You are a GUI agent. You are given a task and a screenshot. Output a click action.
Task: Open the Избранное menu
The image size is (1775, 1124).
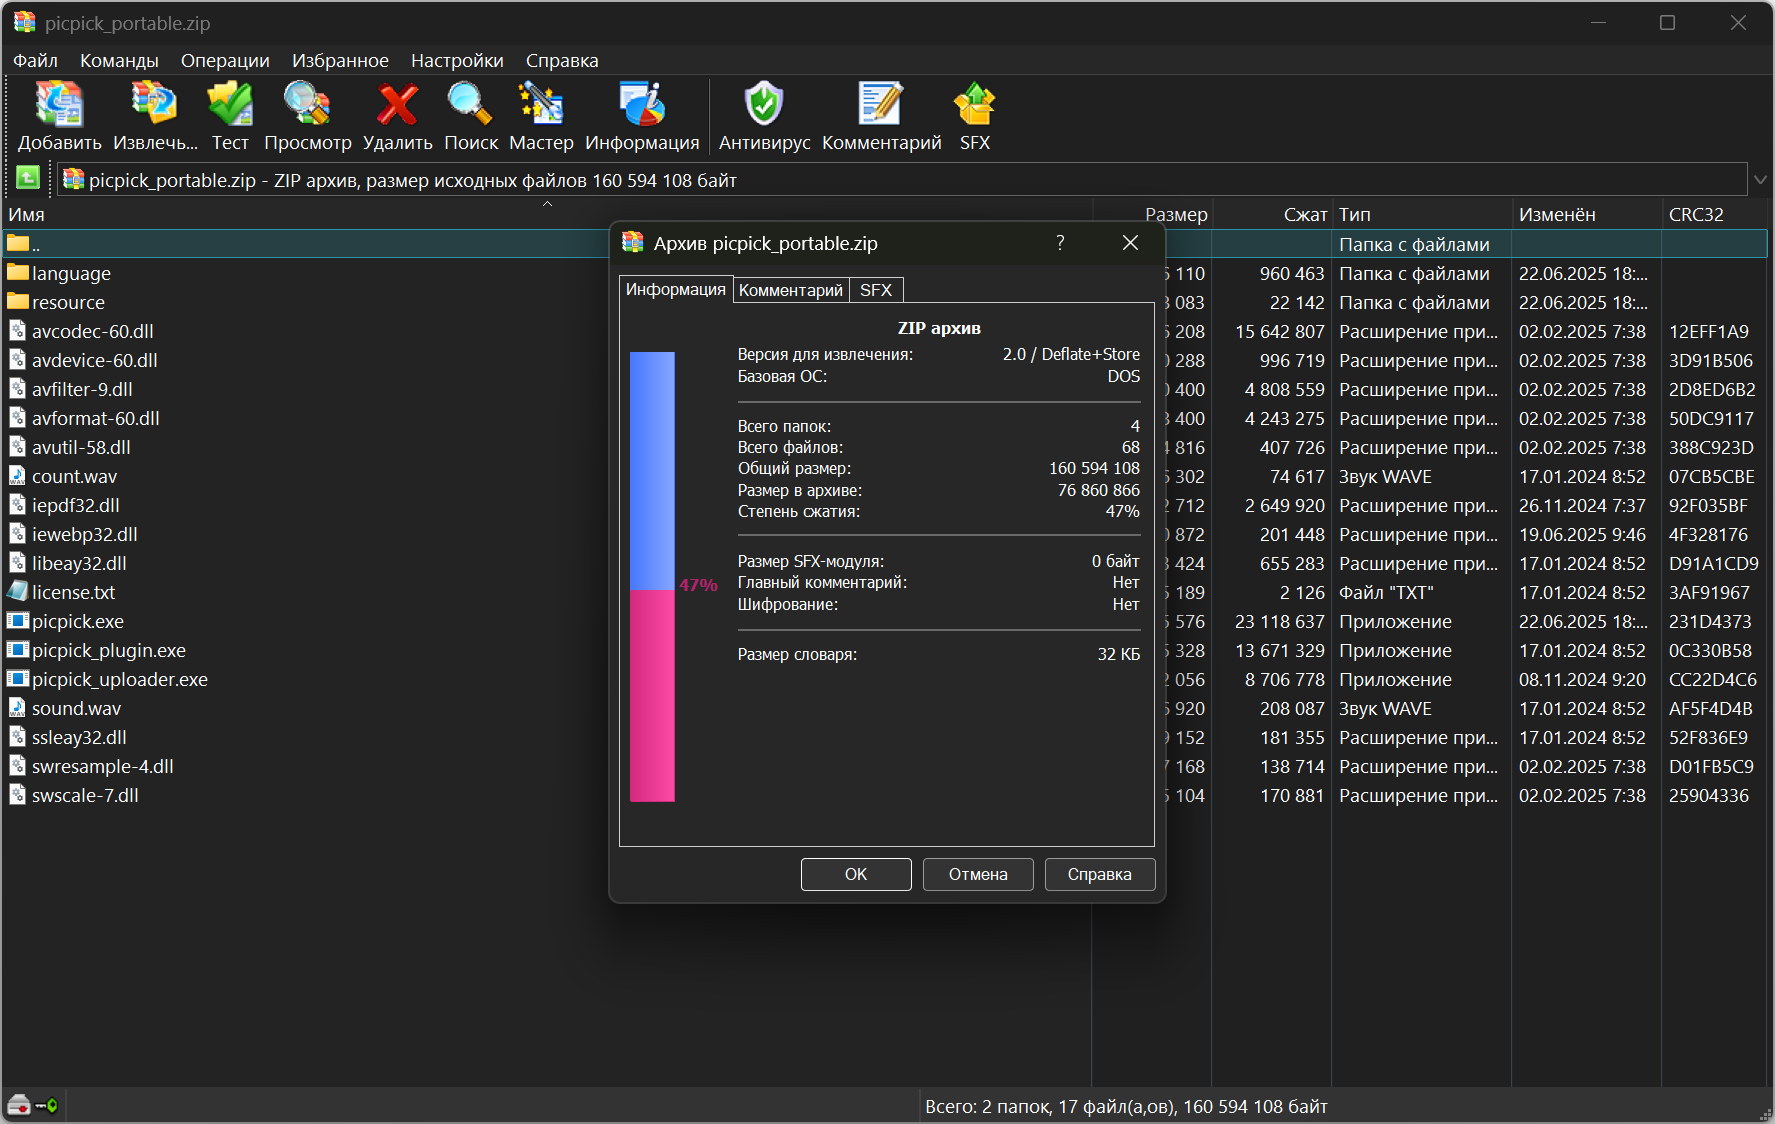(x=340, y=60)
